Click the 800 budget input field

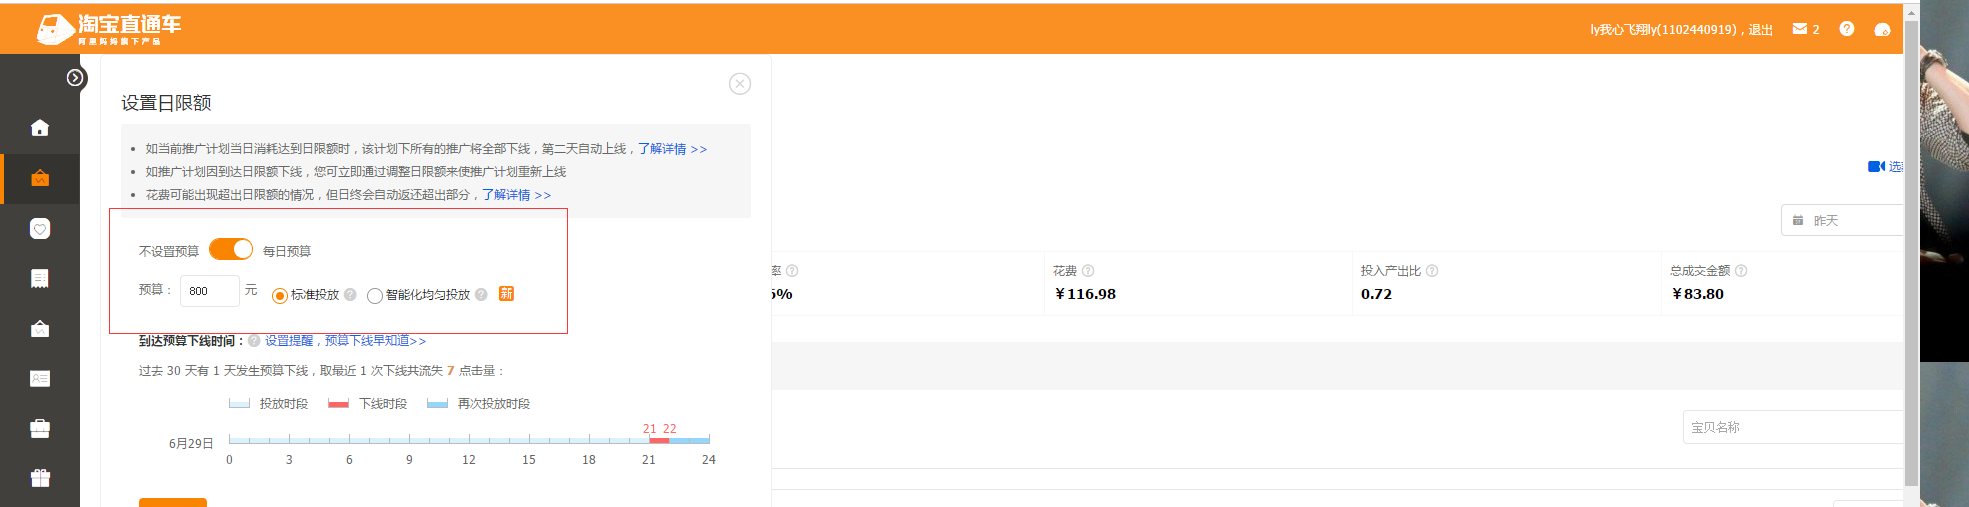coord(209,291)
